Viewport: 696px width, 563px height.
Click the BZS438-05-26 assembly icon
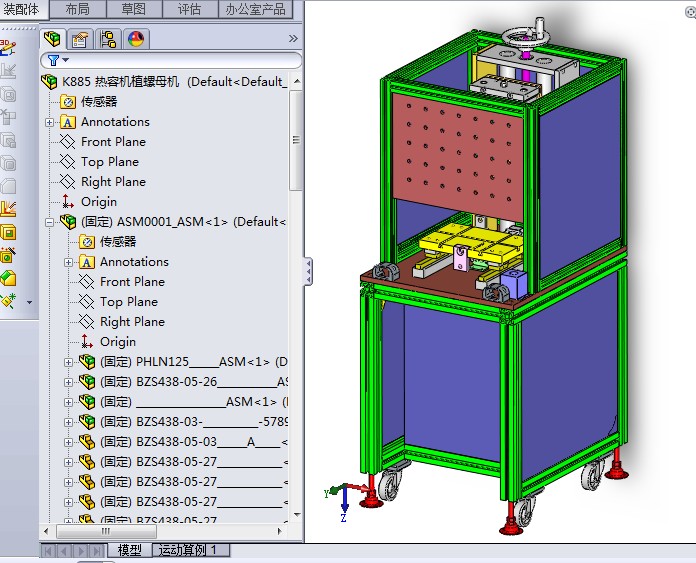(x=87, y=381)
